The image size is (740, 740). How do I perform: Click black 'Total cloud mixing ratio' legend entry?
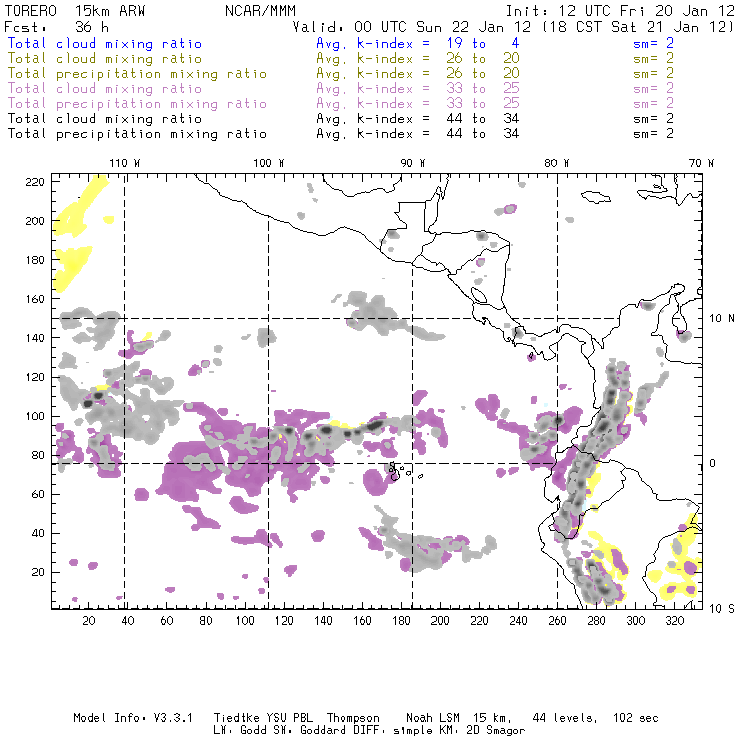[105, 118]
